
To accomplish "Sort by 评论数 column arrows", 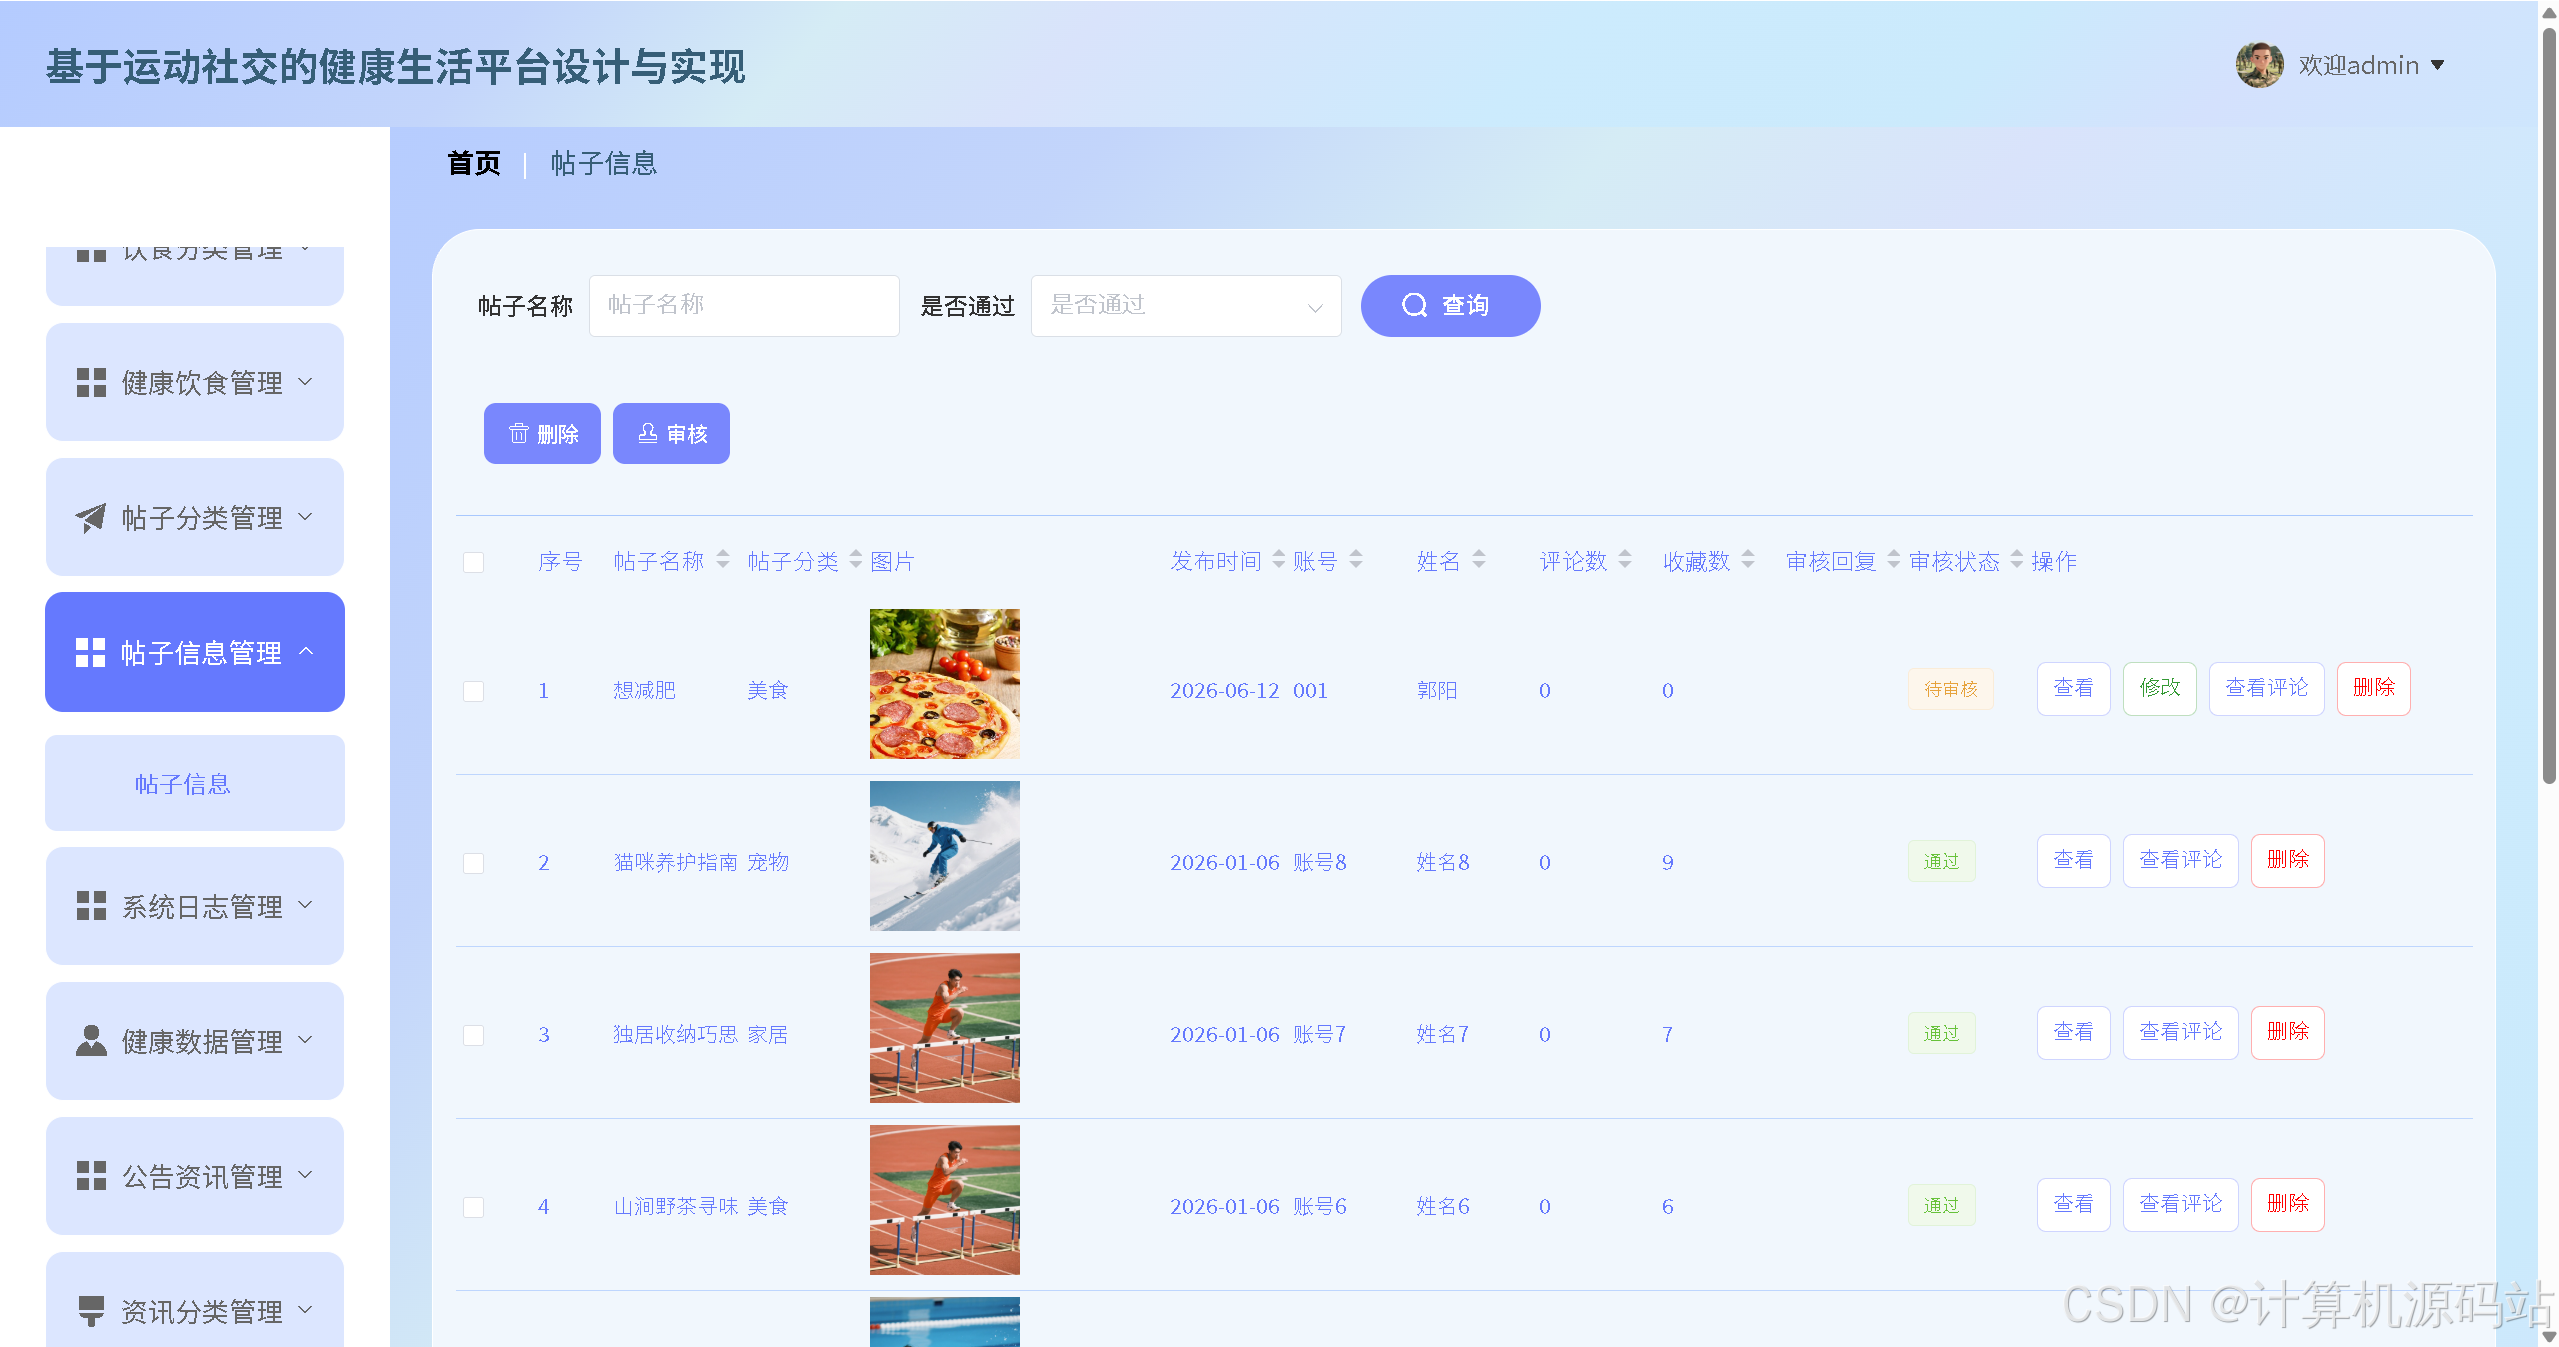I will 1625,560.
